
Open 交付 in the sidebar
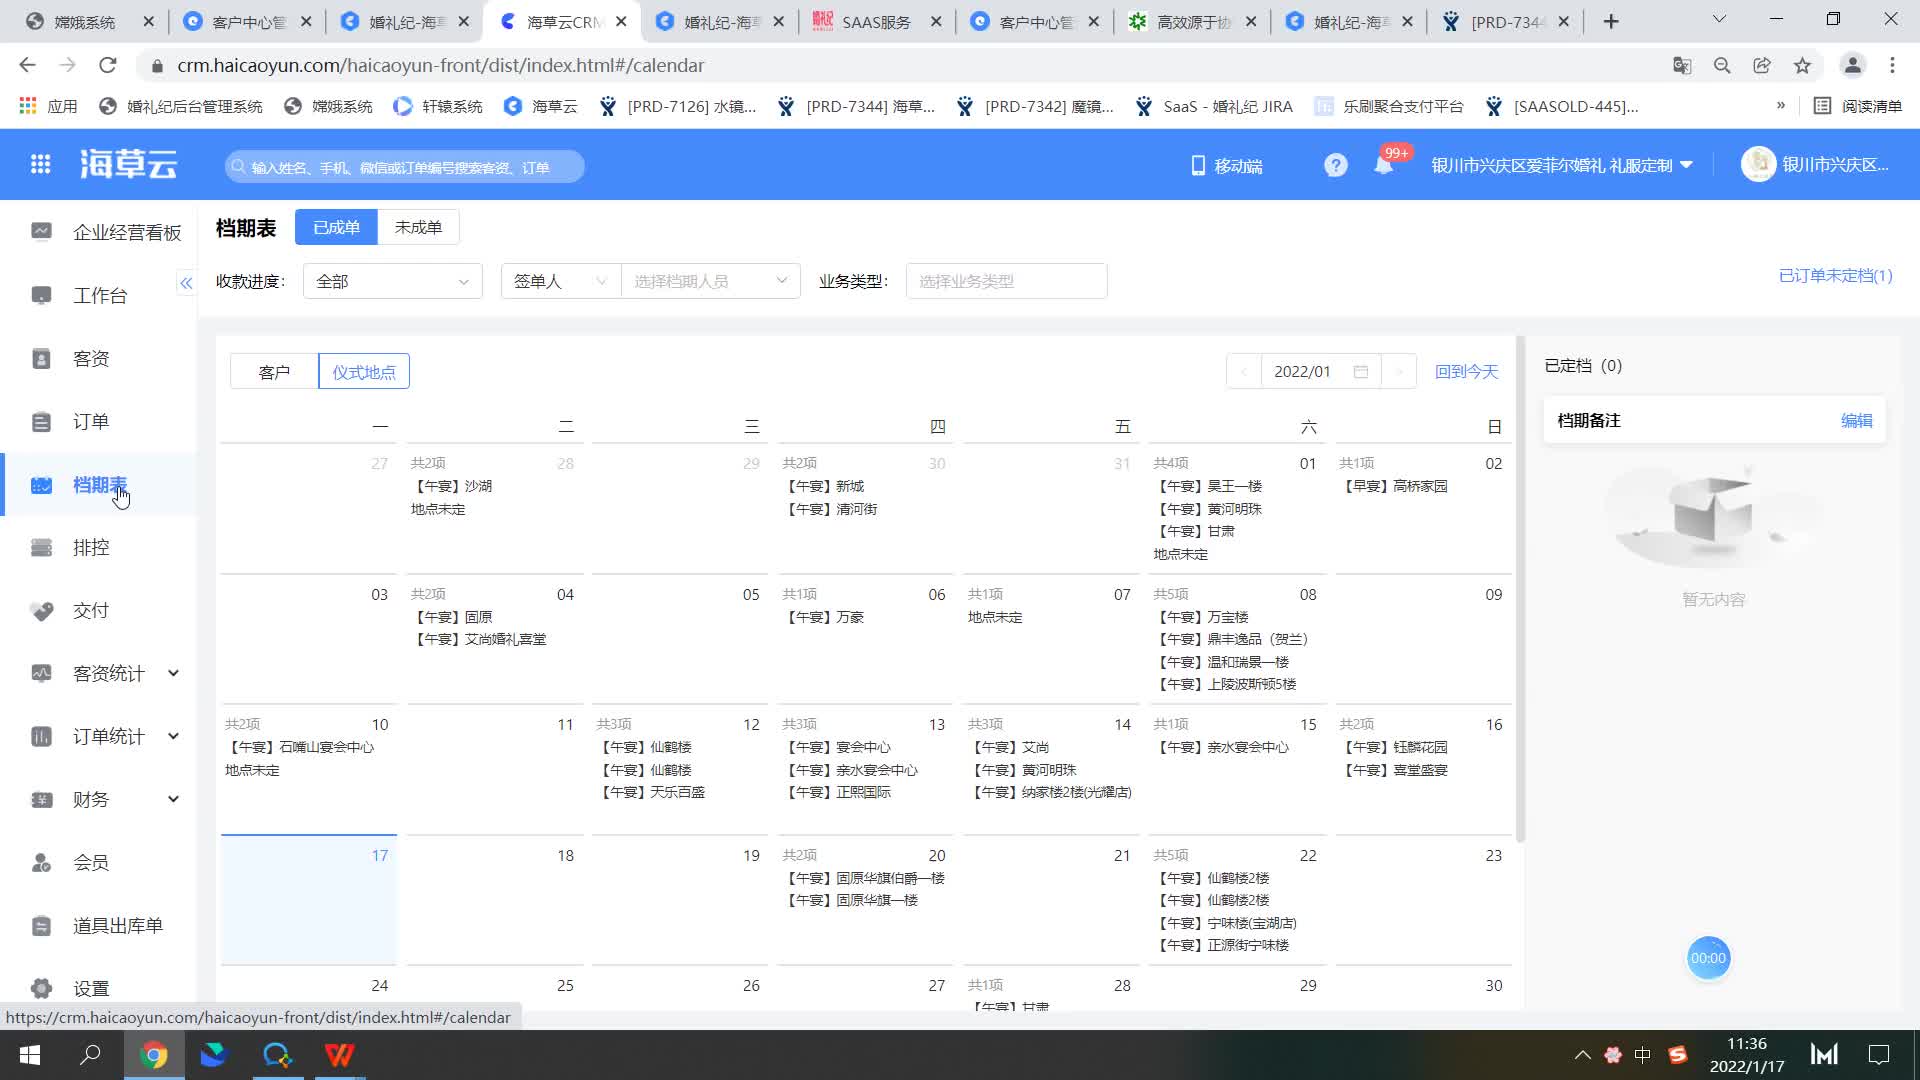(x=91, y=611)
